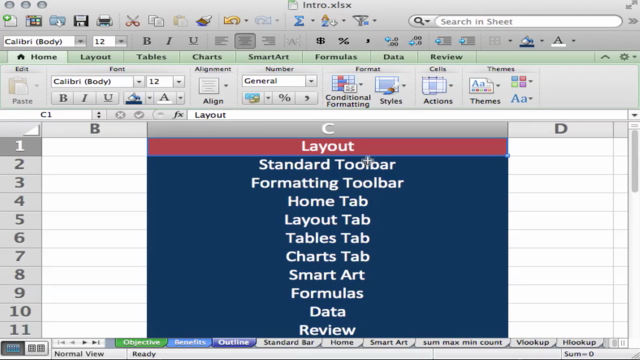The width and height of the screenshot is (640, 360).
Task: Click Decrease Decimal icon
Action: (416, 41)
